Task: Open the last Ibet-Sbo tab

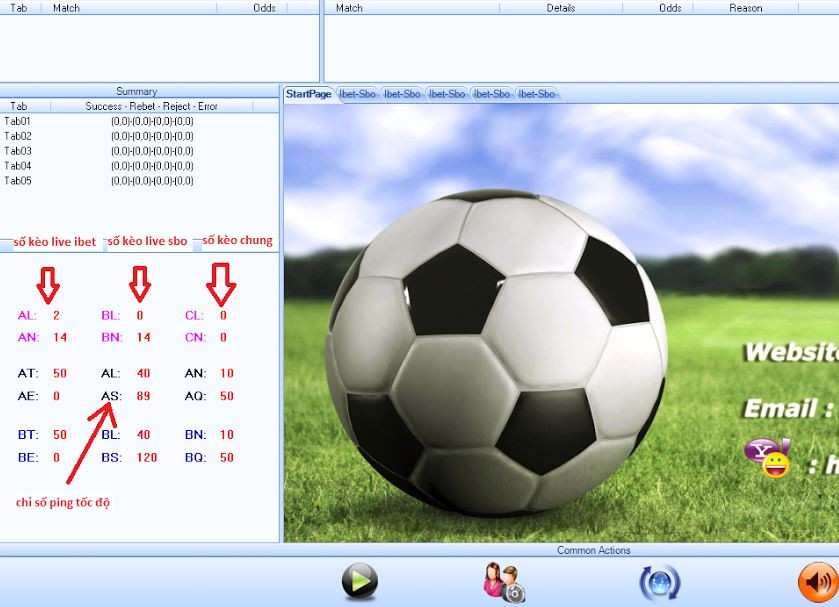Action: 535,94
